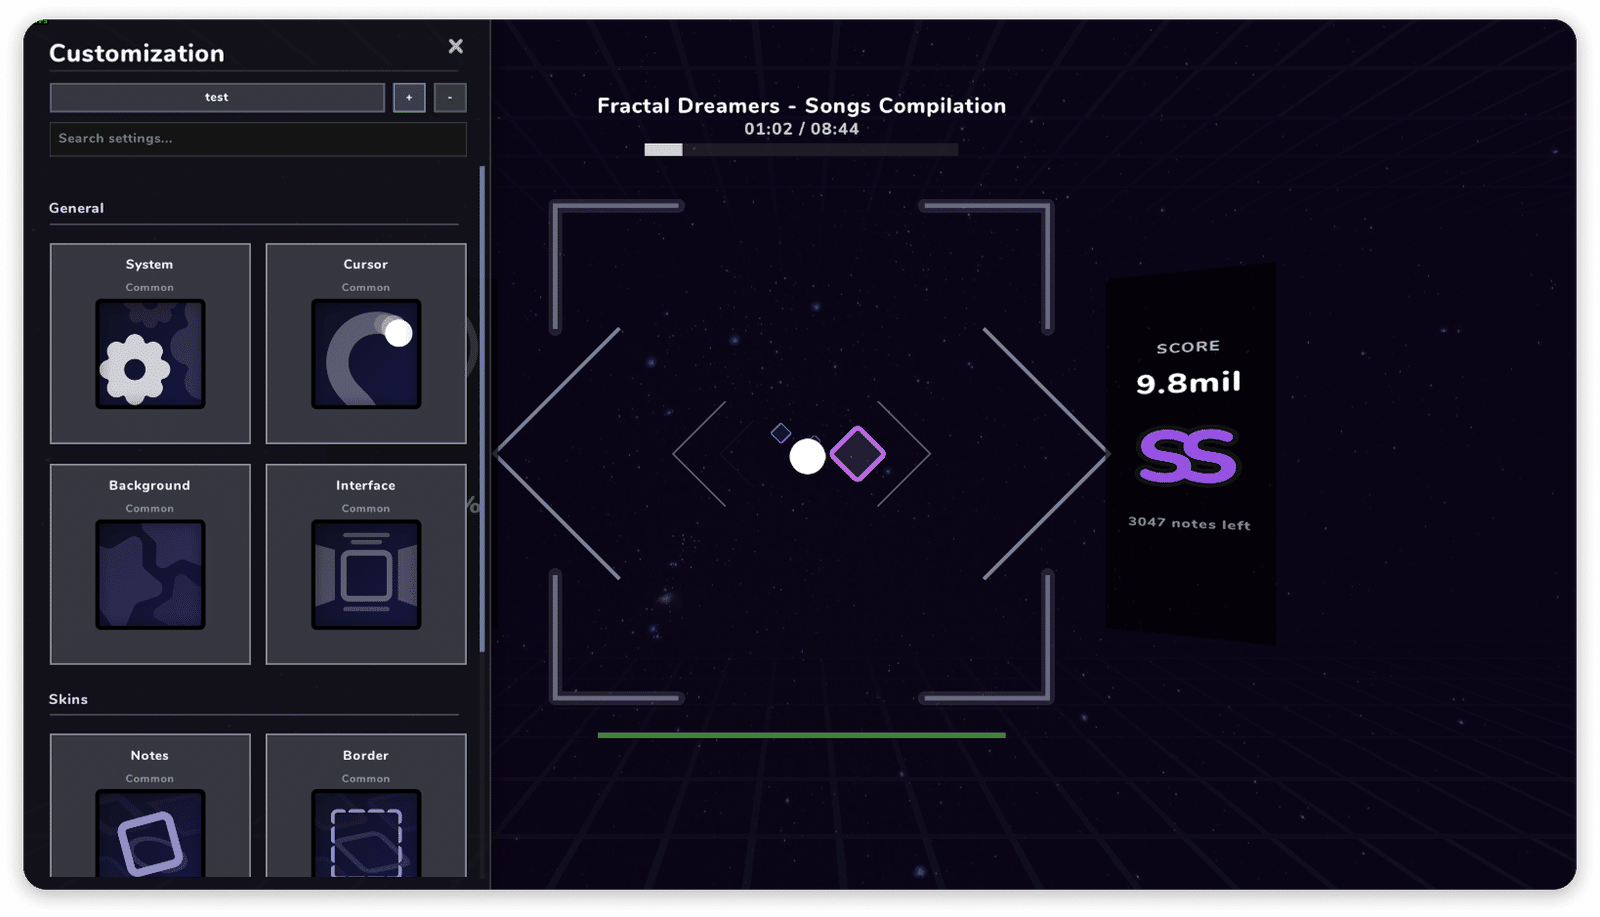Click the white circle cursor
This screenshot has height=917, width=1600.
(807, 457)
